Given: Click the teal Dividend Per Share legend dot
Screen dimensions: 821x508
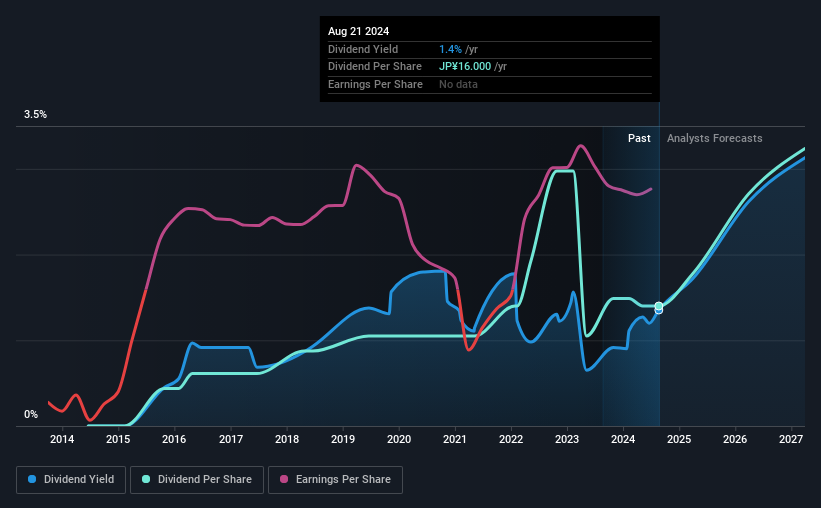Looking at the screenshot, I should 146,479.
